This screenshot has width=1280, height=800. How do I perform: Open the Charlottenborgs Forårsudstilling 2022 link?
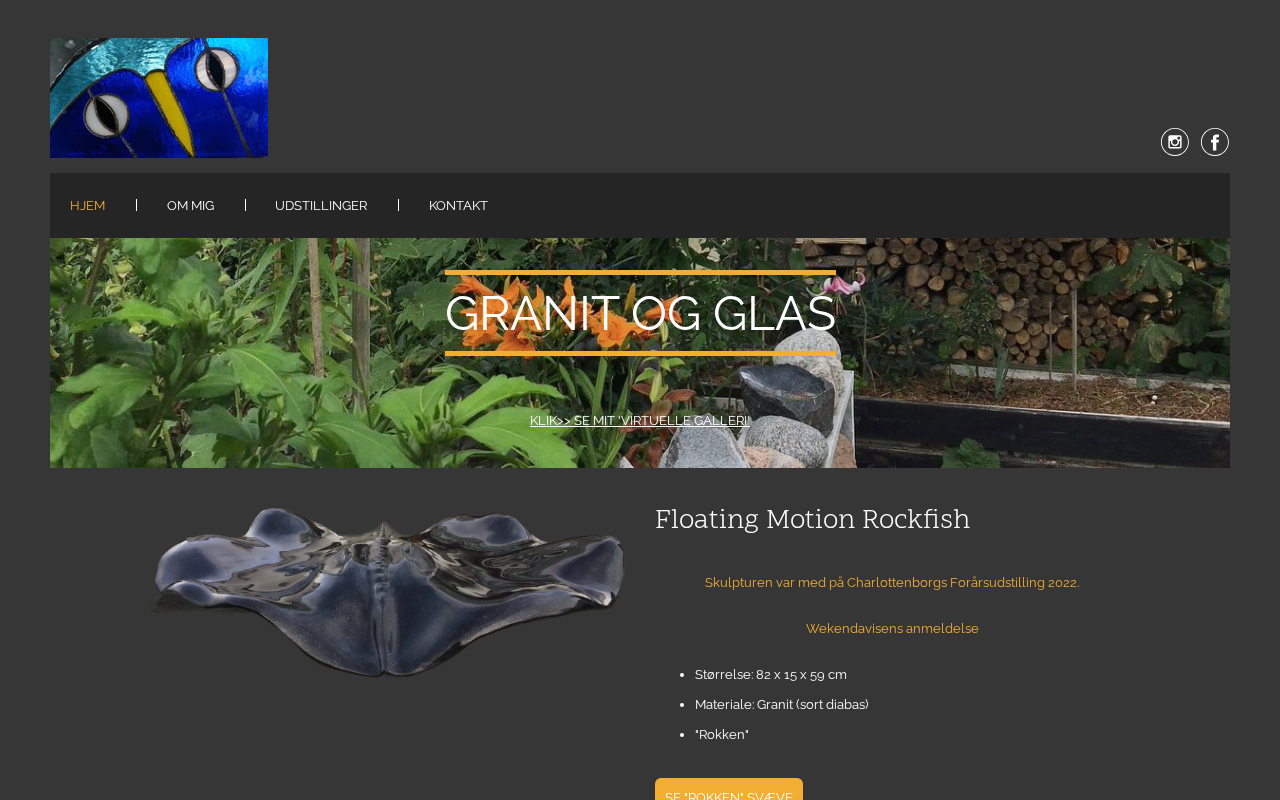coord(892,582)
